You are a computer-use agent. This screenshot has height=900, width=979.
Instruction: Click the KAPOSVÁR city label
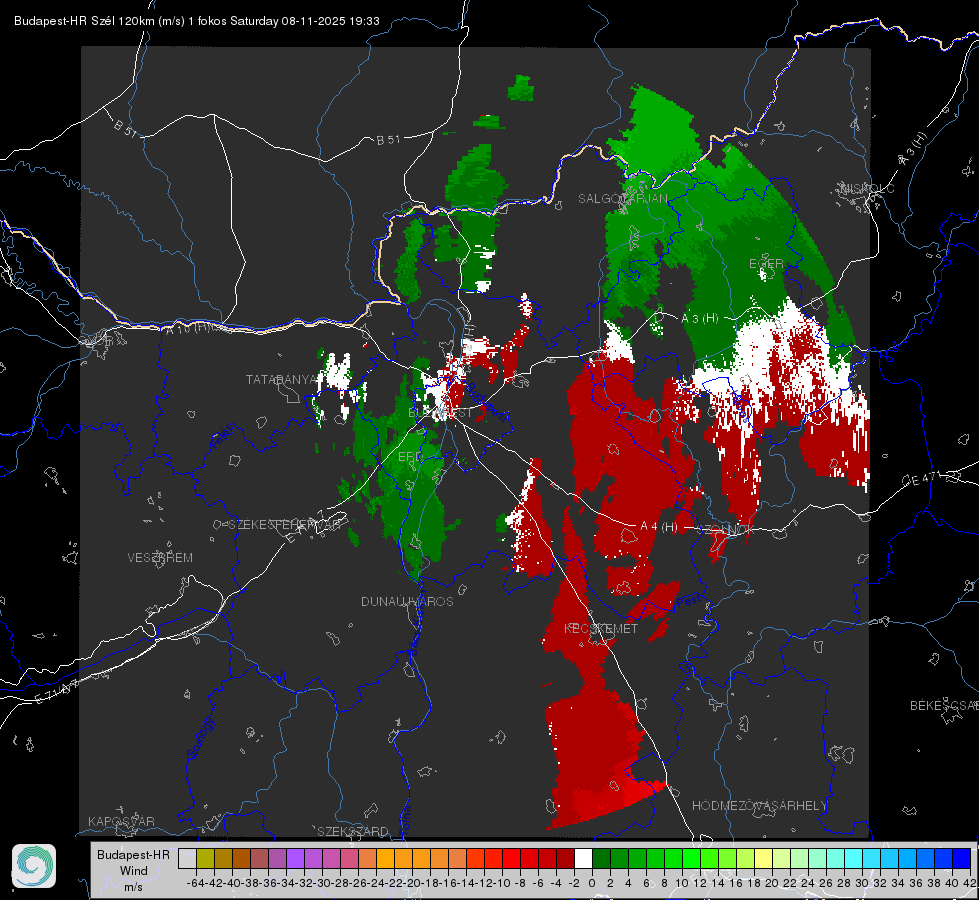121,821
